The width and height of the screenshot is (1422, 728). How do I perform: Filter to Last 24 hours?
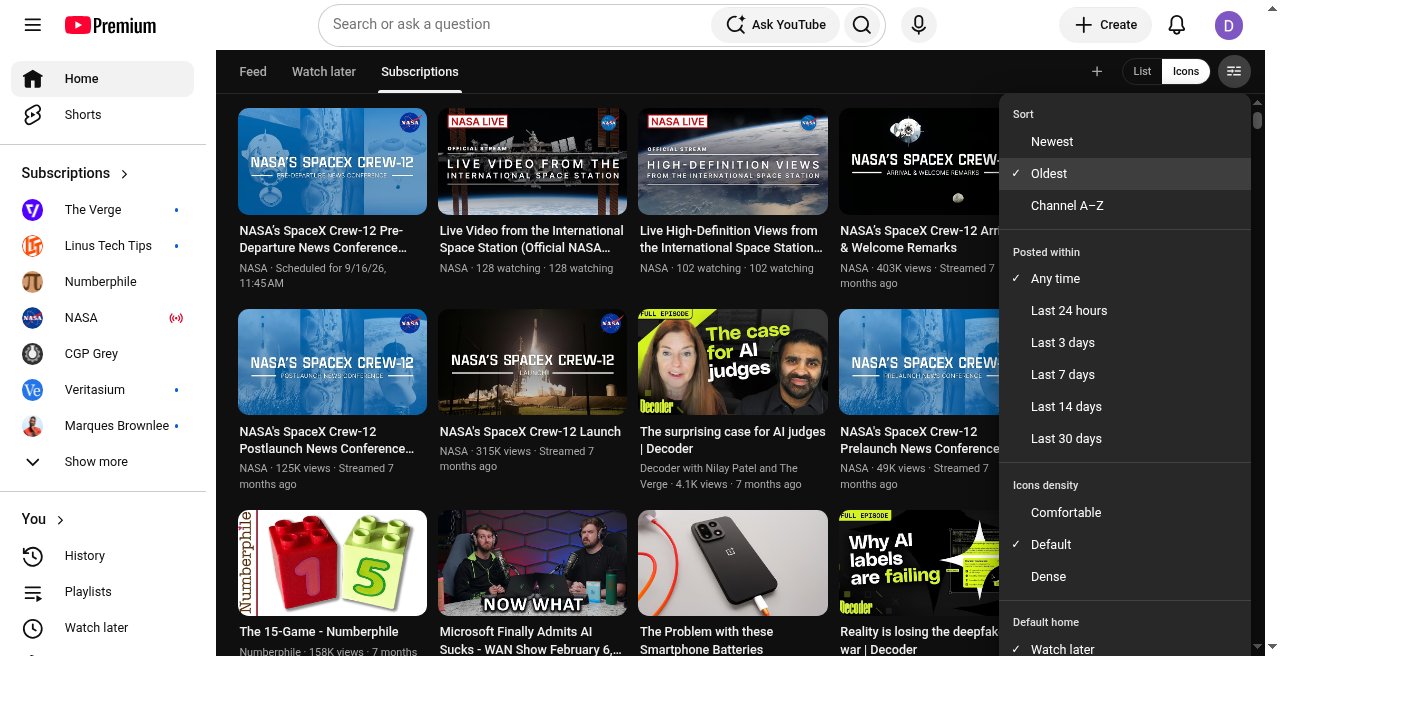click(1125, 311)
